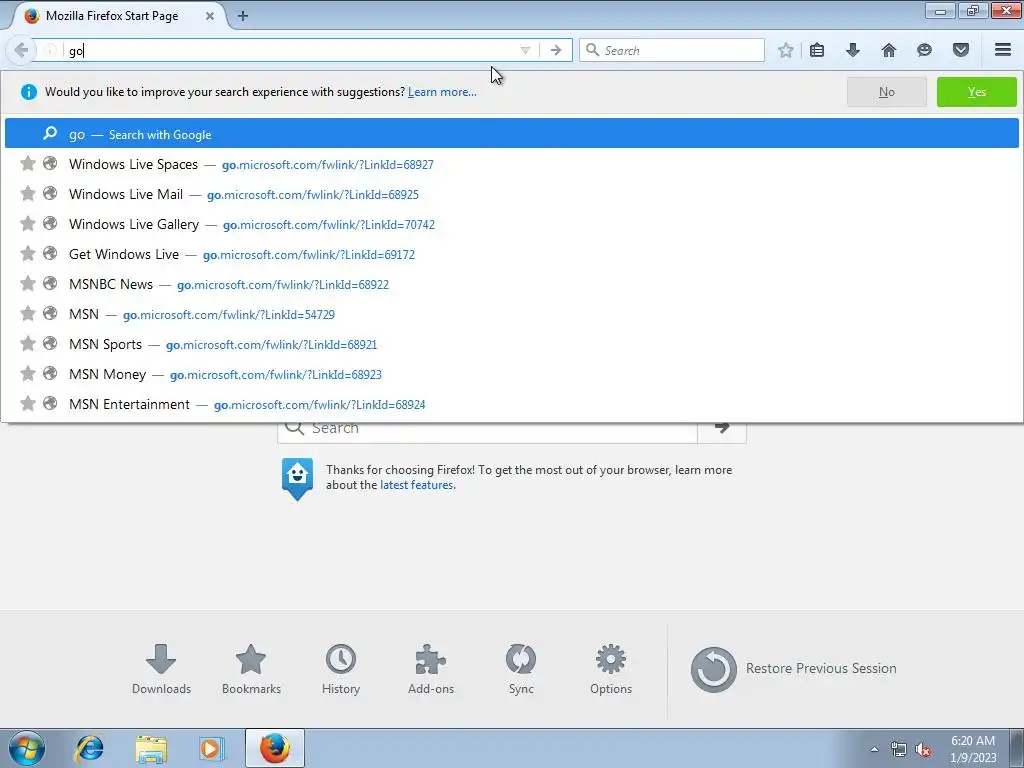Open the Learn more link
This screenshot has width=1024, height=768.
point(442,92)
